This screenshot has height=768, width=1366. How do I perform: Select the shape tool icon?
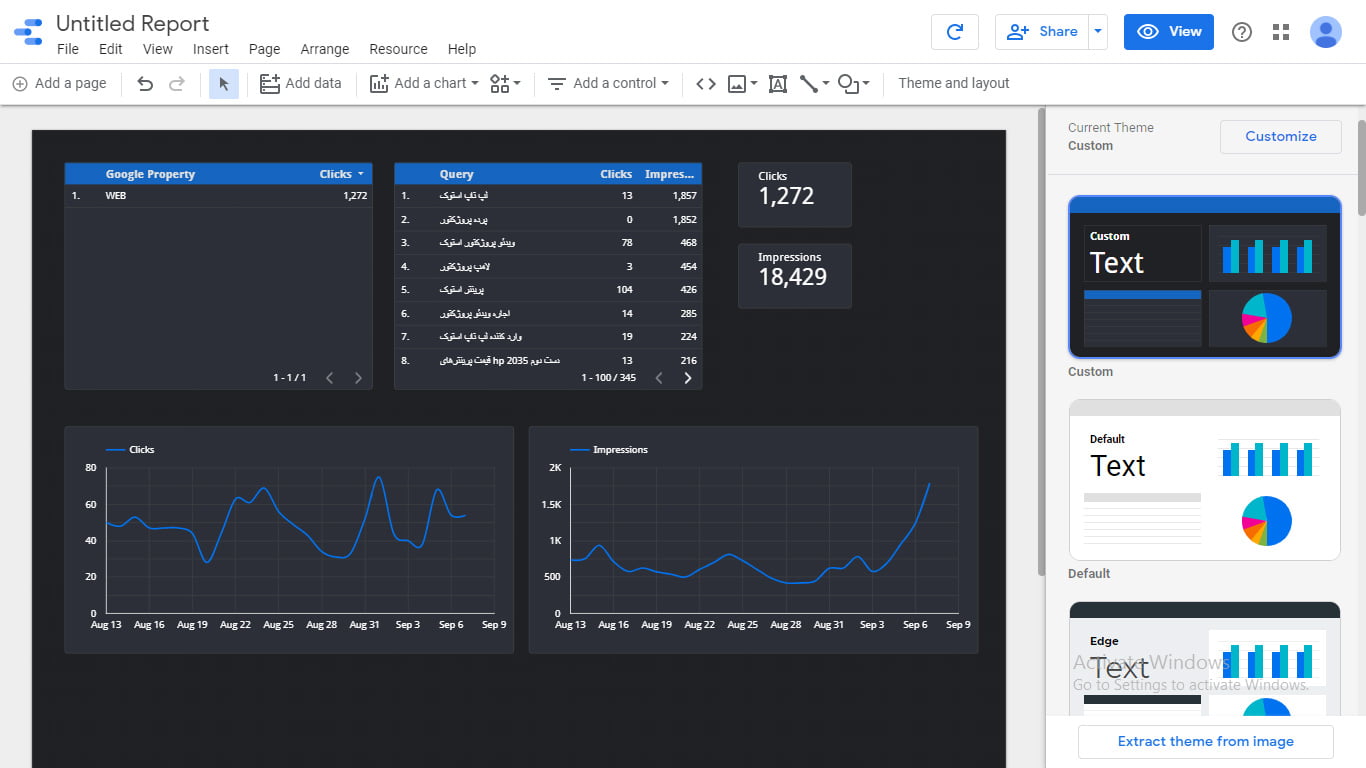849,84
